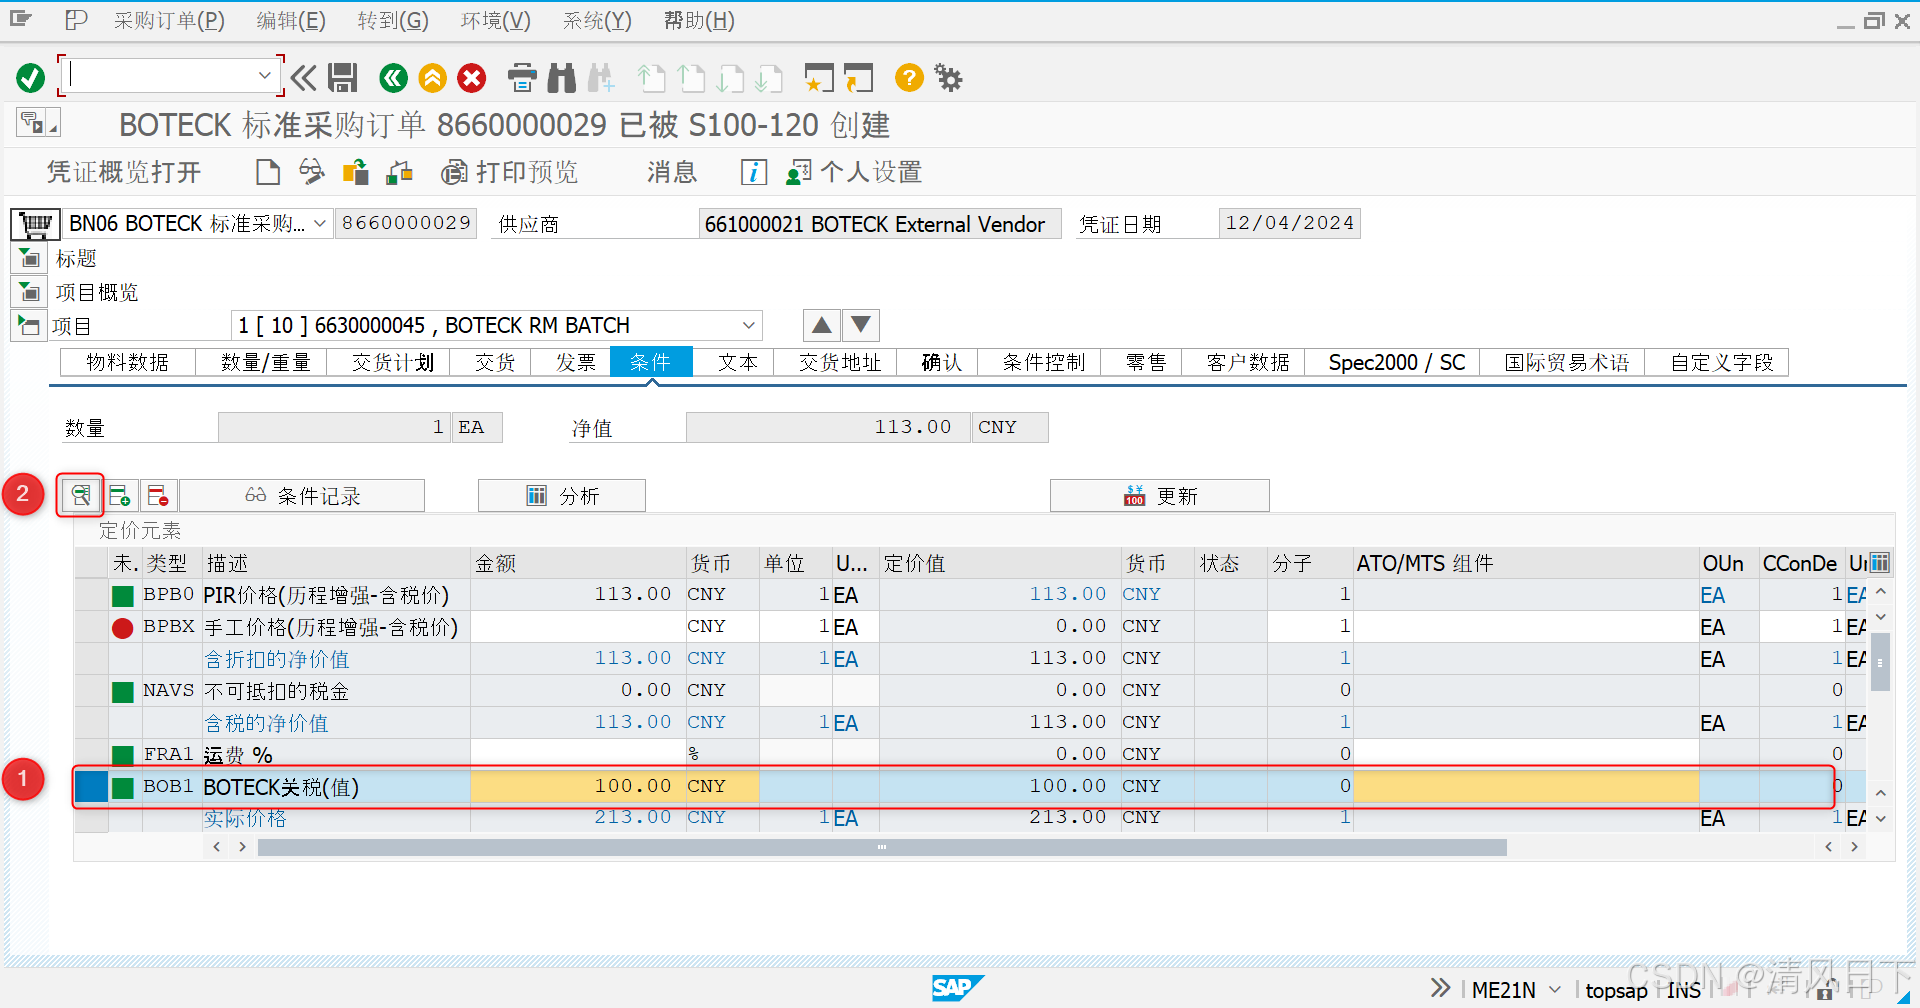Open the item selector dropdown 6630000045
Viewport: 1920px width, 1008px height.
[x=748, y=325]
